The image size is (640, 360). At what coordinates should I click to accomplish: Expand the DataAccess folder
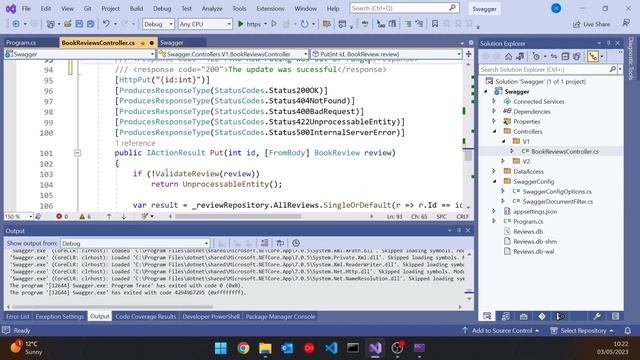[494, 171]
